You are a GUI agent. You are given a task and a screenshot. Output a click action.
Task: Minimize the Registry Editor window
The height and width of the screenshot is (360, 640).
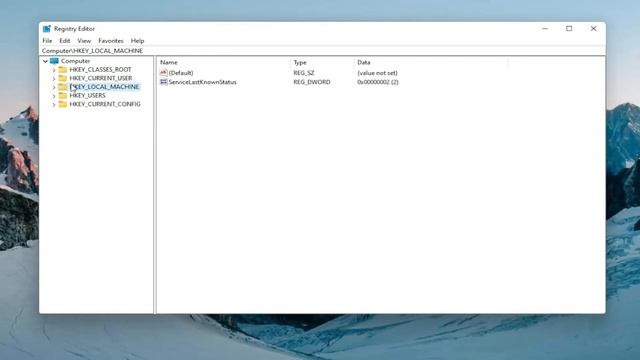tap(545, 29)
